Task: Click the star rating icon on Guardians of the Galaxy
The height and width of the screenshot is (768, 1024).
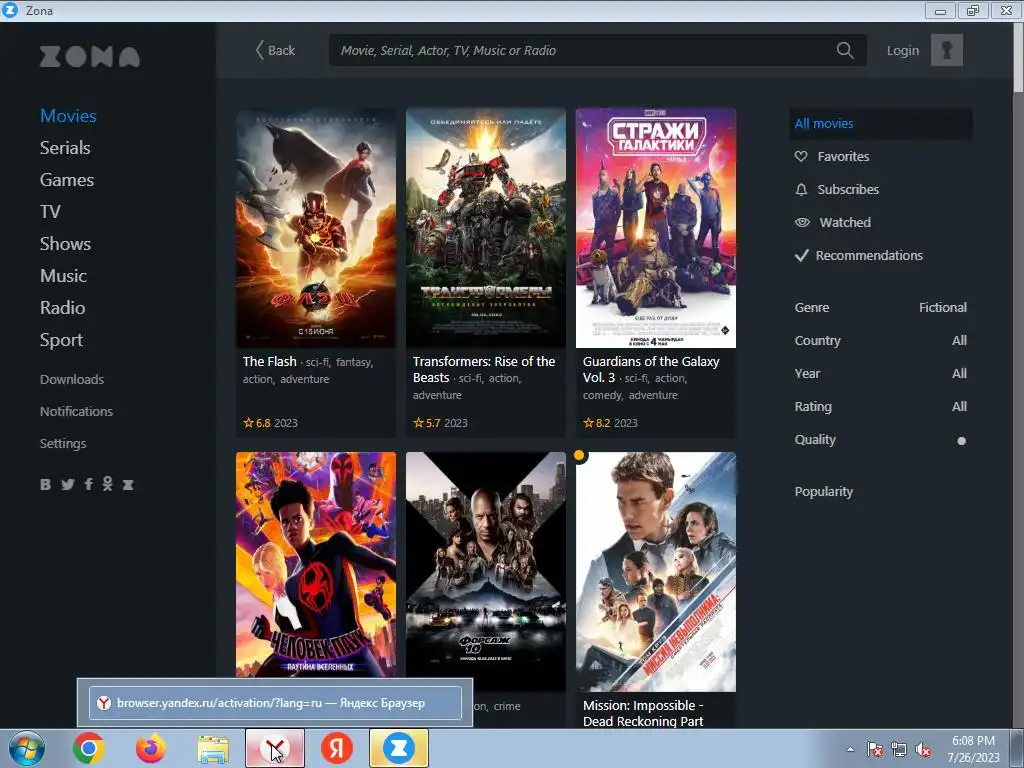Action: (x=588, y=423)
